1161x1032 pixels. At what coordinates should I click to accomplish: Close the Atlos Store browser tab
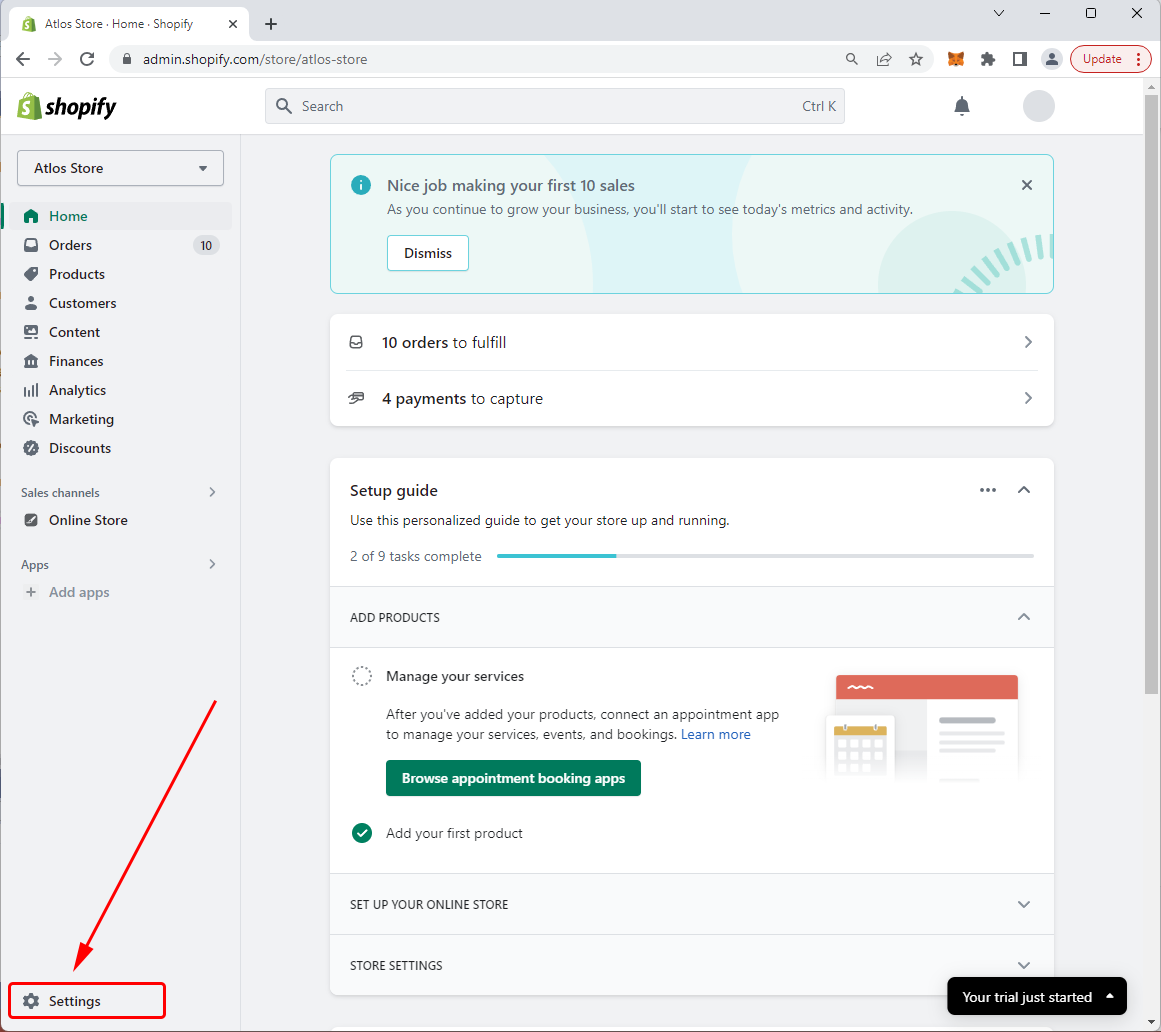click(232, 24)
